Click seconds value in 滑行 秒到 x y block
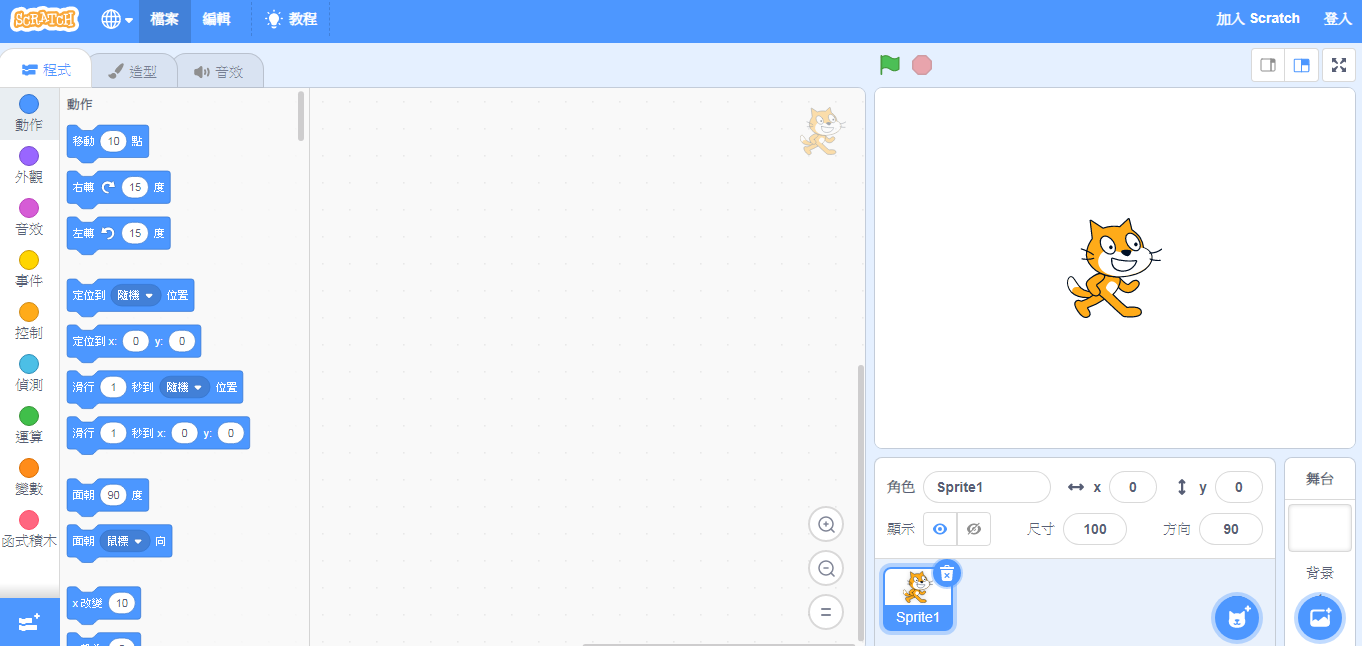This screenshot has height=646, width=1362. pos(113,433)
